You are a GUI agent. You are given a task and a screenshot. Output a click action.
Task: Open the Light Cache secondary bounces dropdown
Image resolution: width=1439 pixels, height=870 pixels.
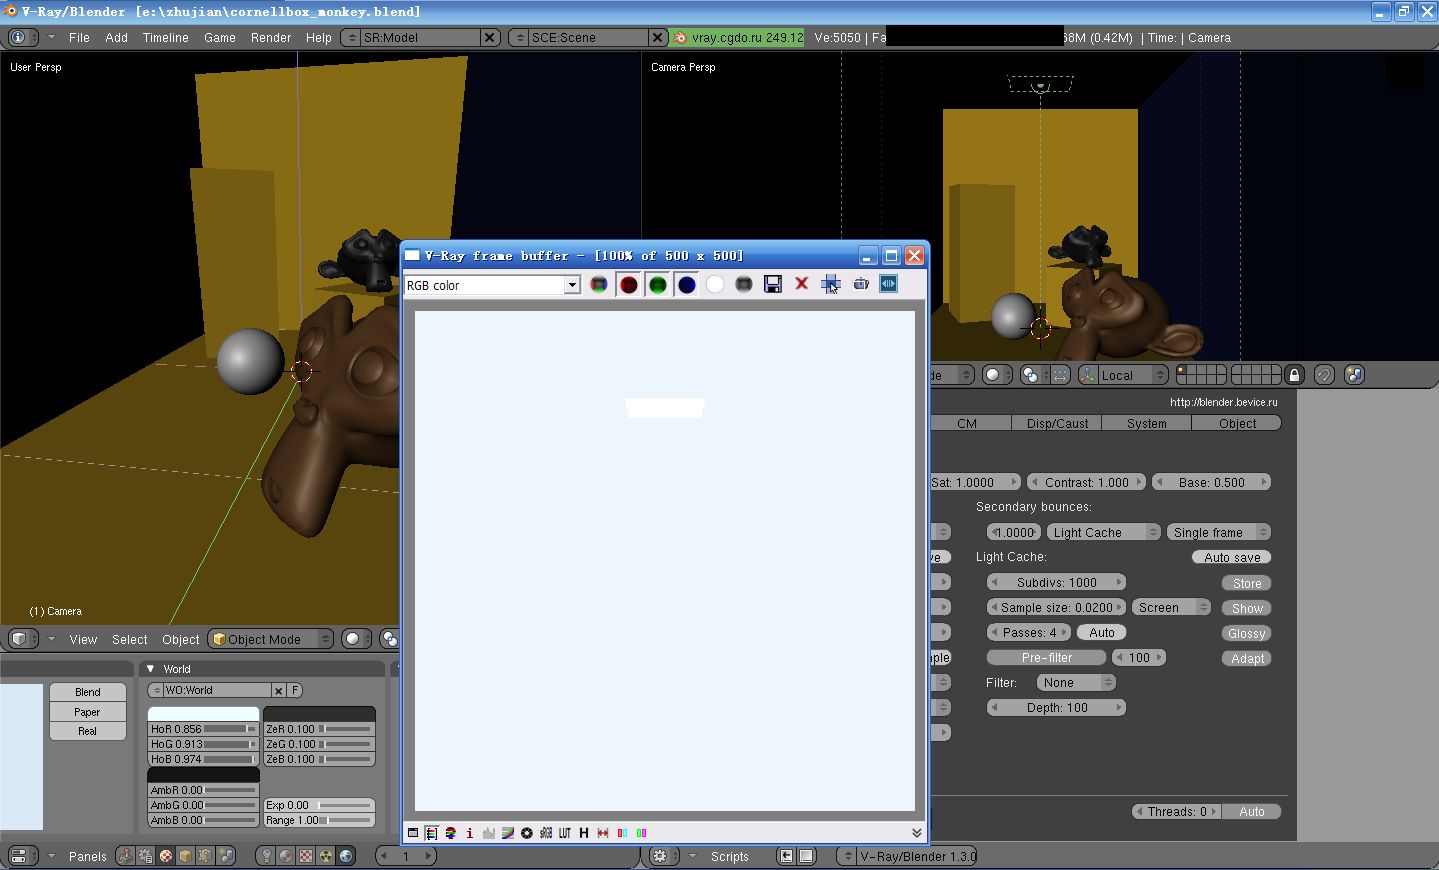pos(1103,533)
